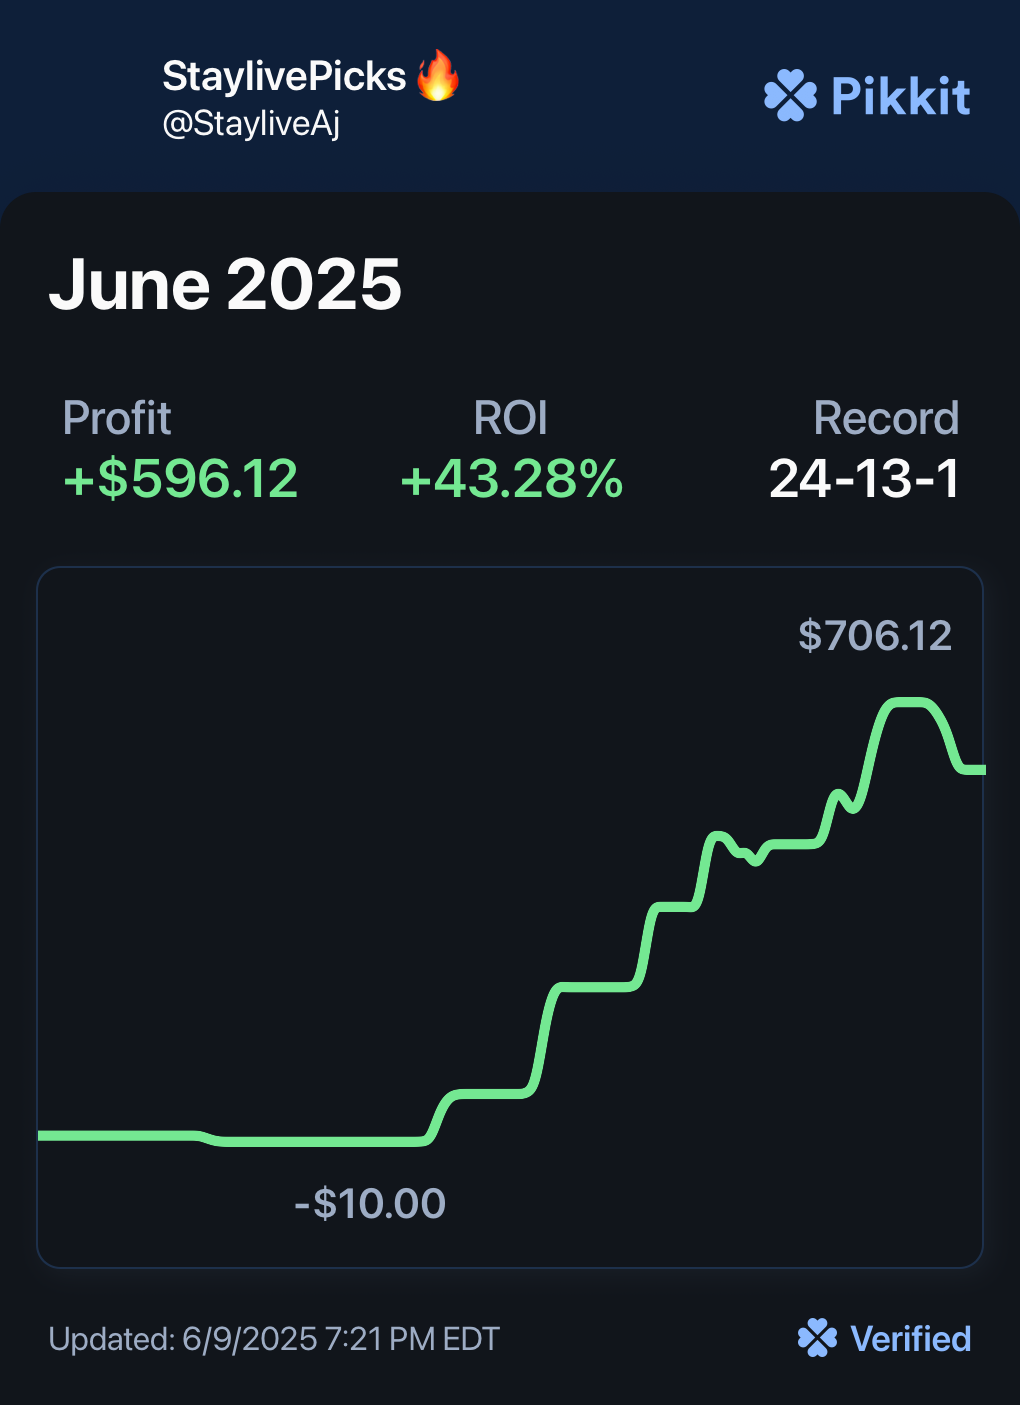1020x1406 pixels.
Task: Click the $706.12 chart high label
Action: pos(875,636)
